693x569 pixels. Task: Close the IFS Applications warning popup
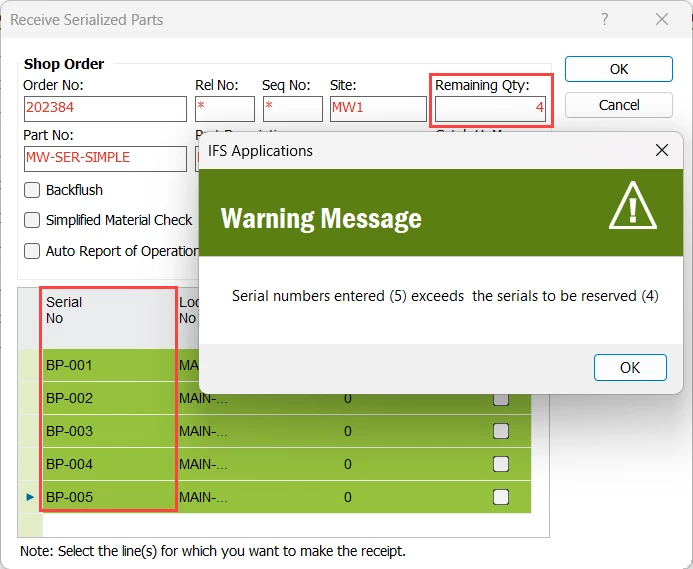[x=662, y=150]
